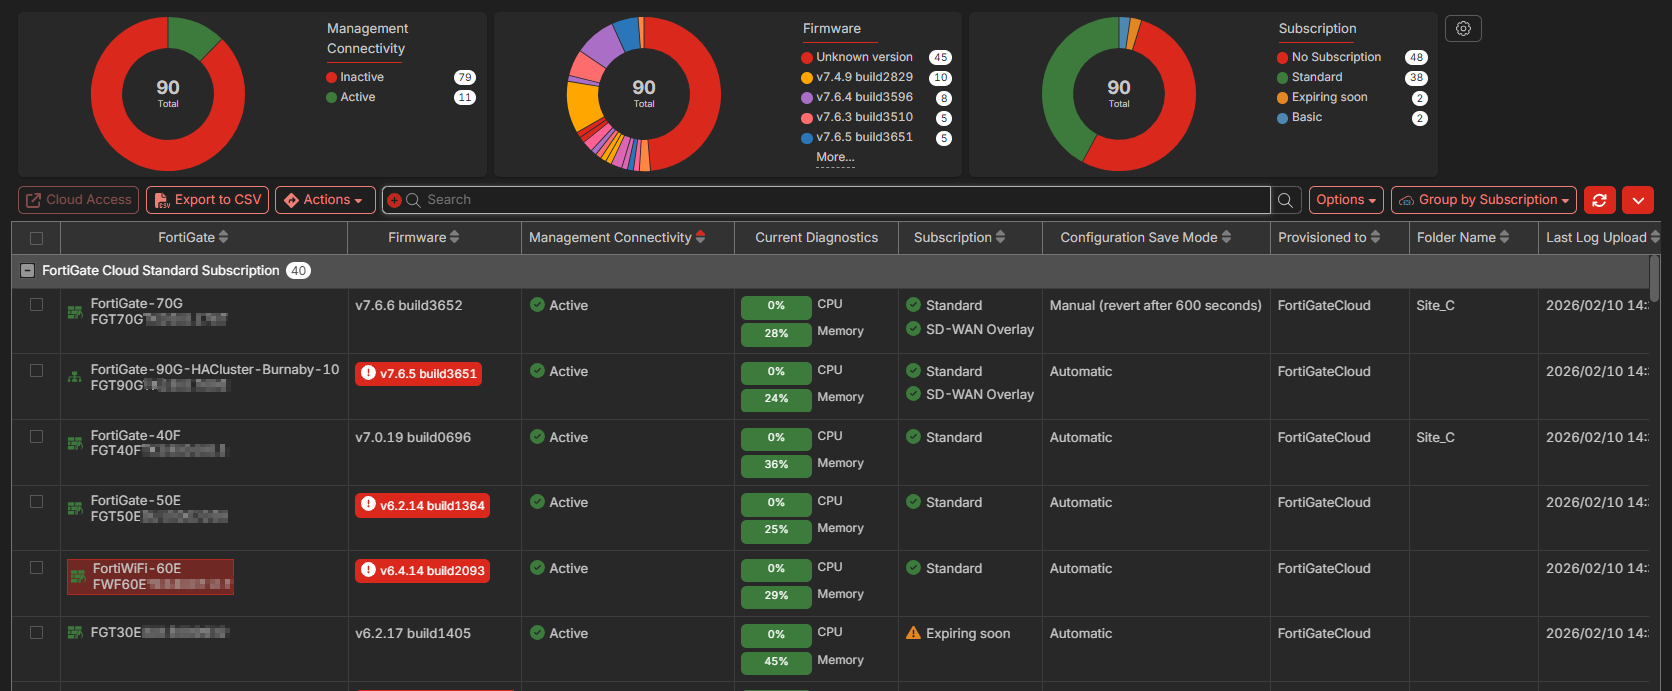Check the FortiWiFi-60E row checkbox
The width and height of the screenshot is (1672, 691).
pos(37,568)
